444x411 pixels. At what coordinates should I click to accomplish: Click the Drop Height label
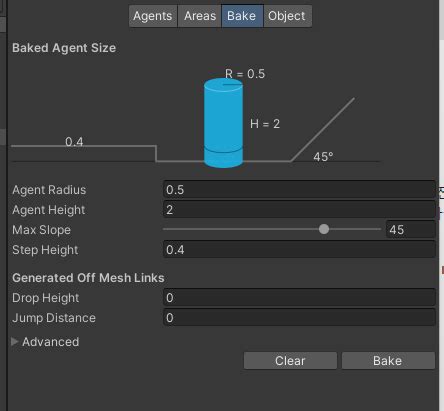tap(45, 298)
